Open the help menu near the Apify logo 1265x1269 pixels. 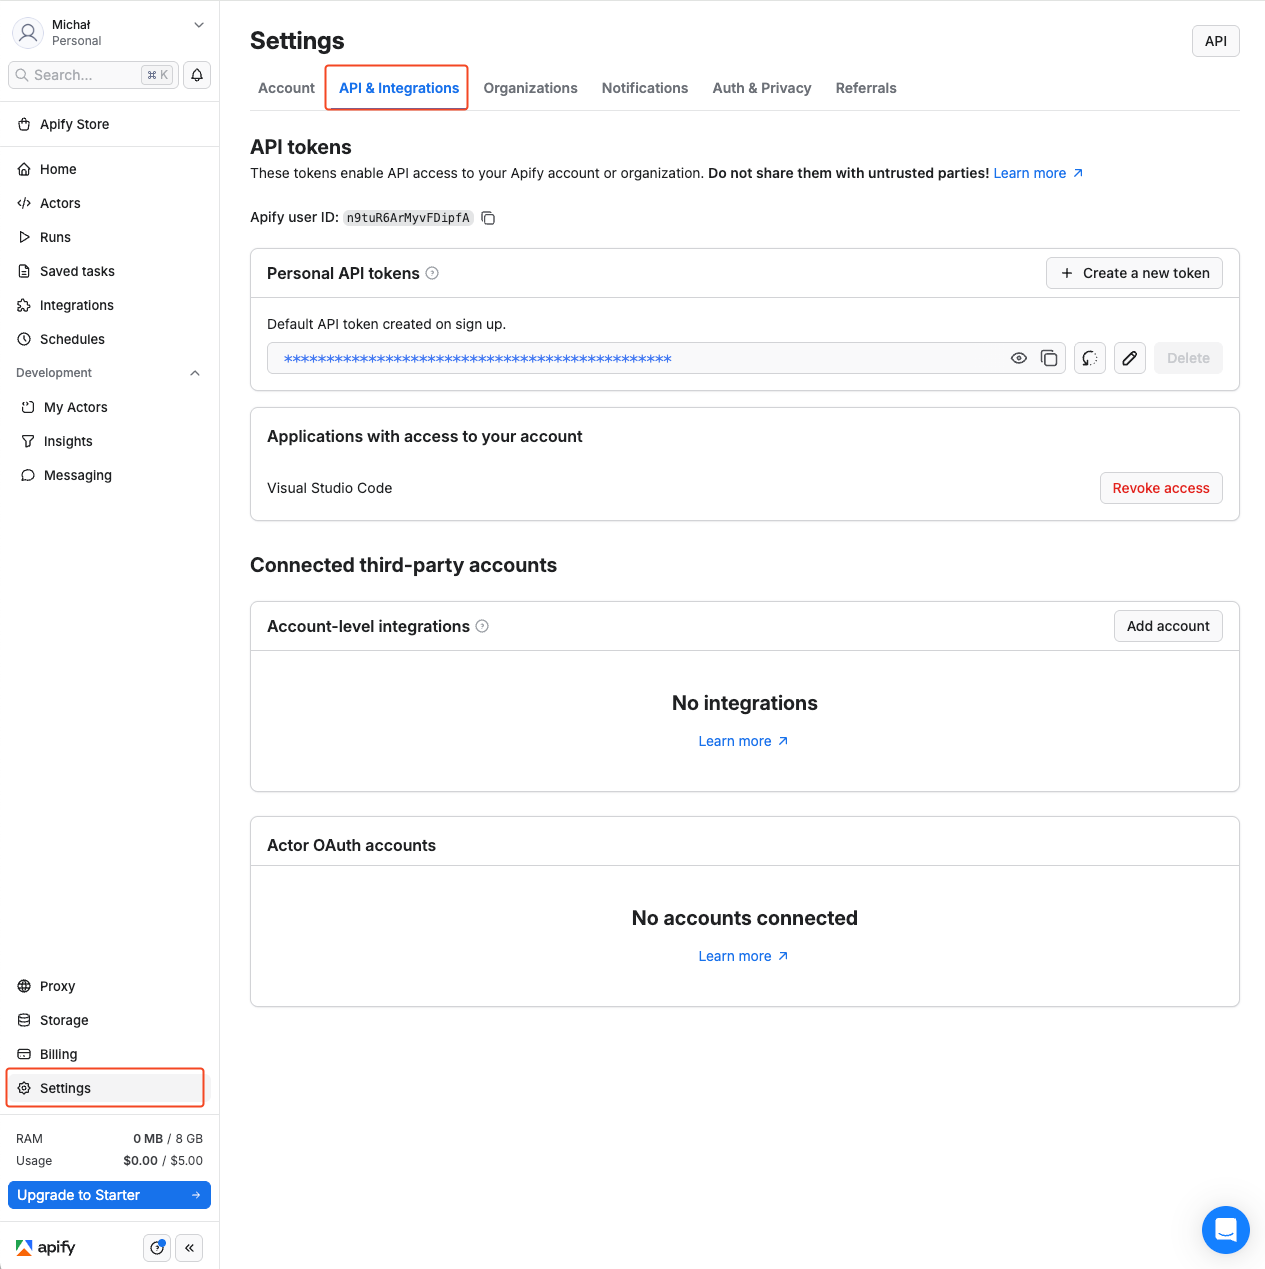156,1247
